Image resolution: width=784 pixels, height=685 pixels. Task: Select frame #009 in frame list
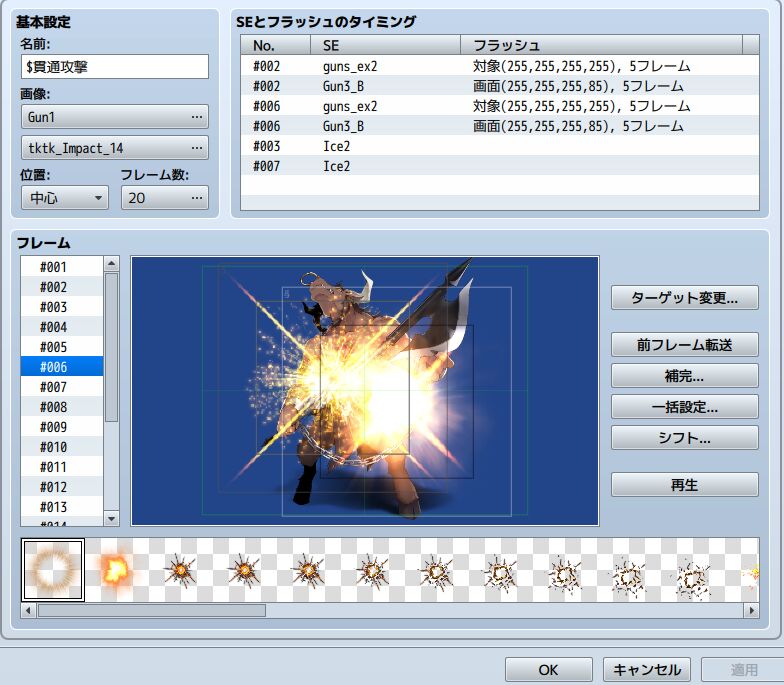pyautogui.click(x=62, y=427)
